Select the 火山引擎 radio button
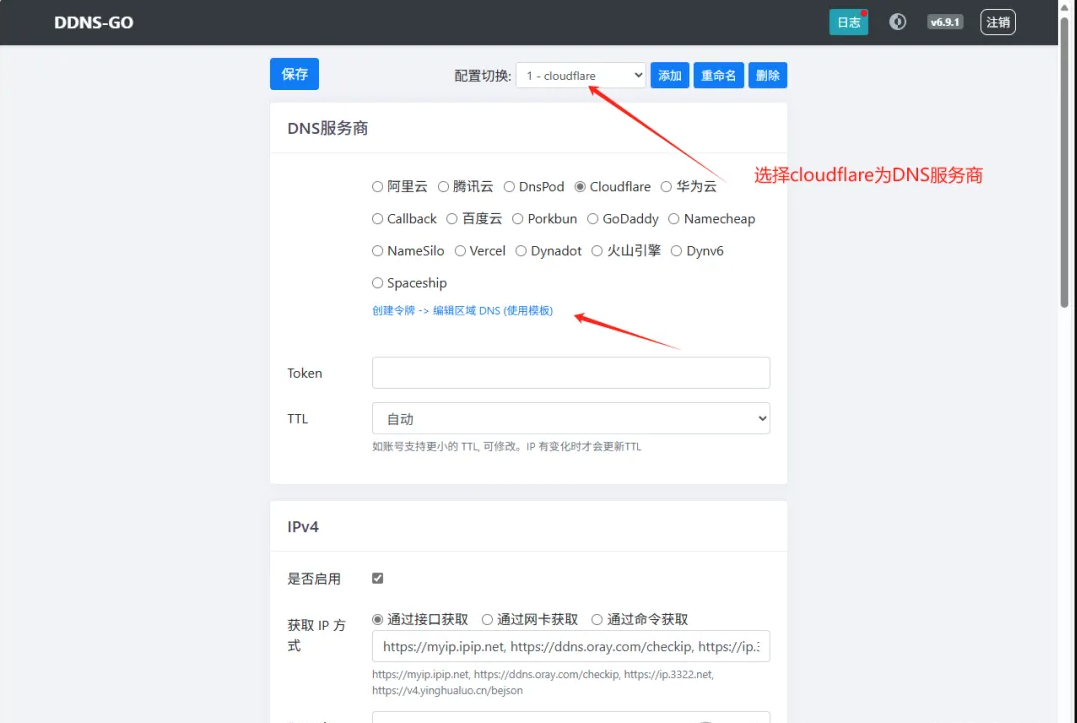The width and height of the screenshot is (1077, 723). (597, 251)
